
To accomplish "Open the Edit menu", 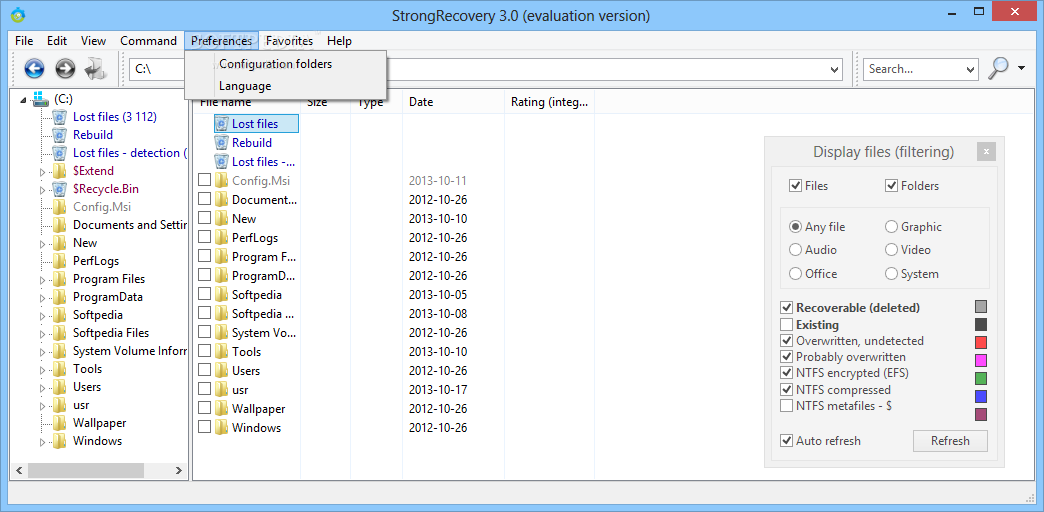I will pos(57,41).
